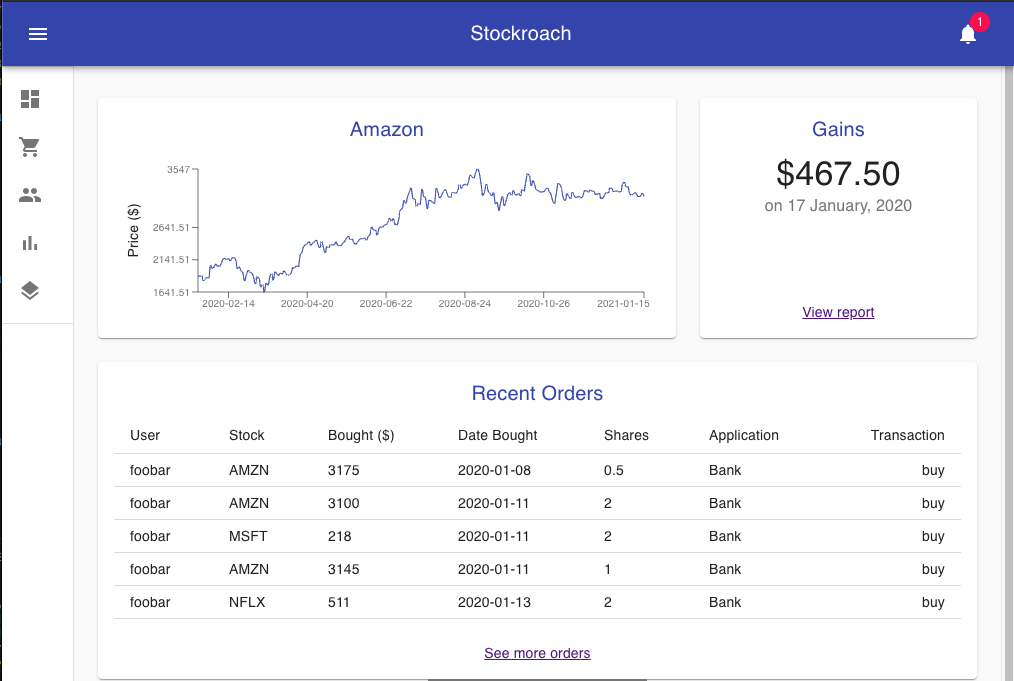Click the Stockroach app title

tap(521, 33)
